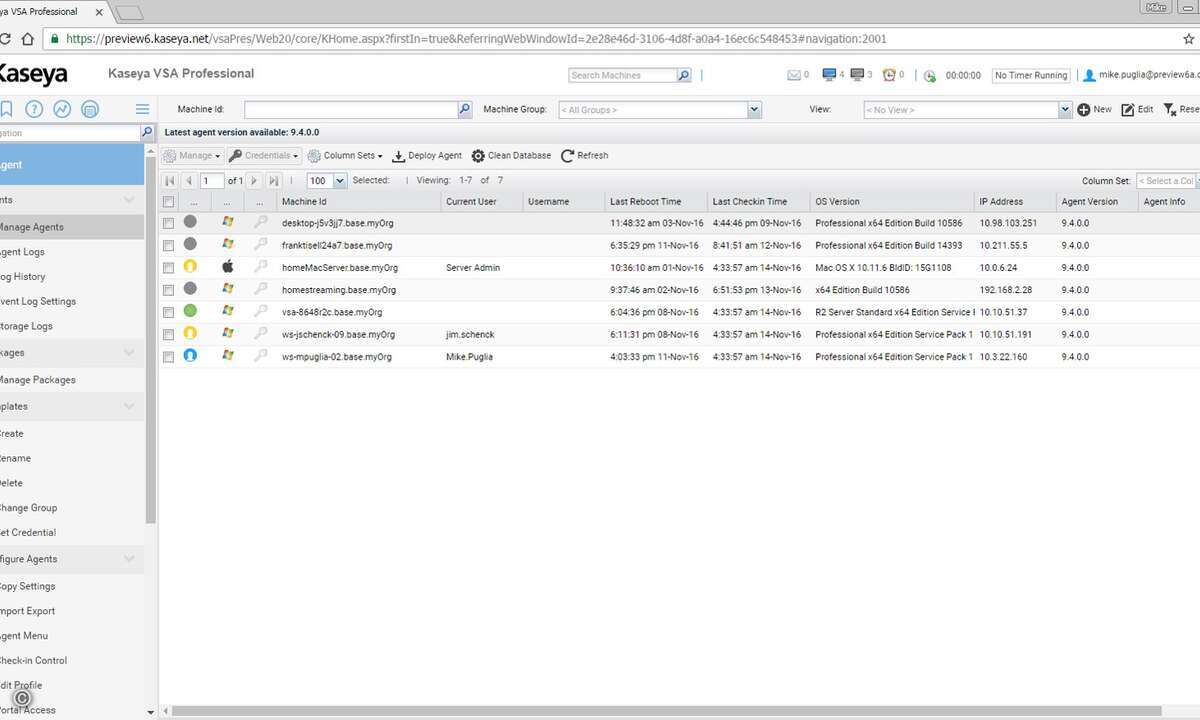
Task: Click No Timer Running button
Action: 1030,75
